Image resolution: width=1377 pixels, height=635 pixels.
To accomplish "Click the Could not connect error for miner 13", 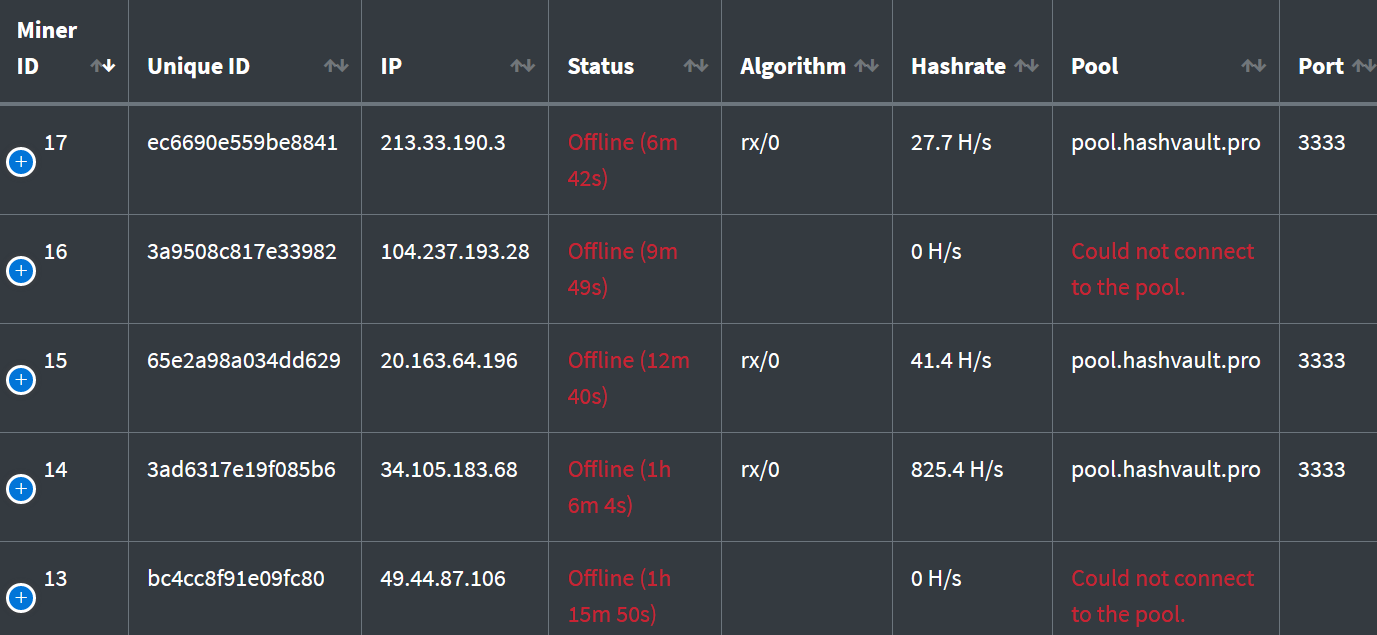I will click(x=1162, y=595).
